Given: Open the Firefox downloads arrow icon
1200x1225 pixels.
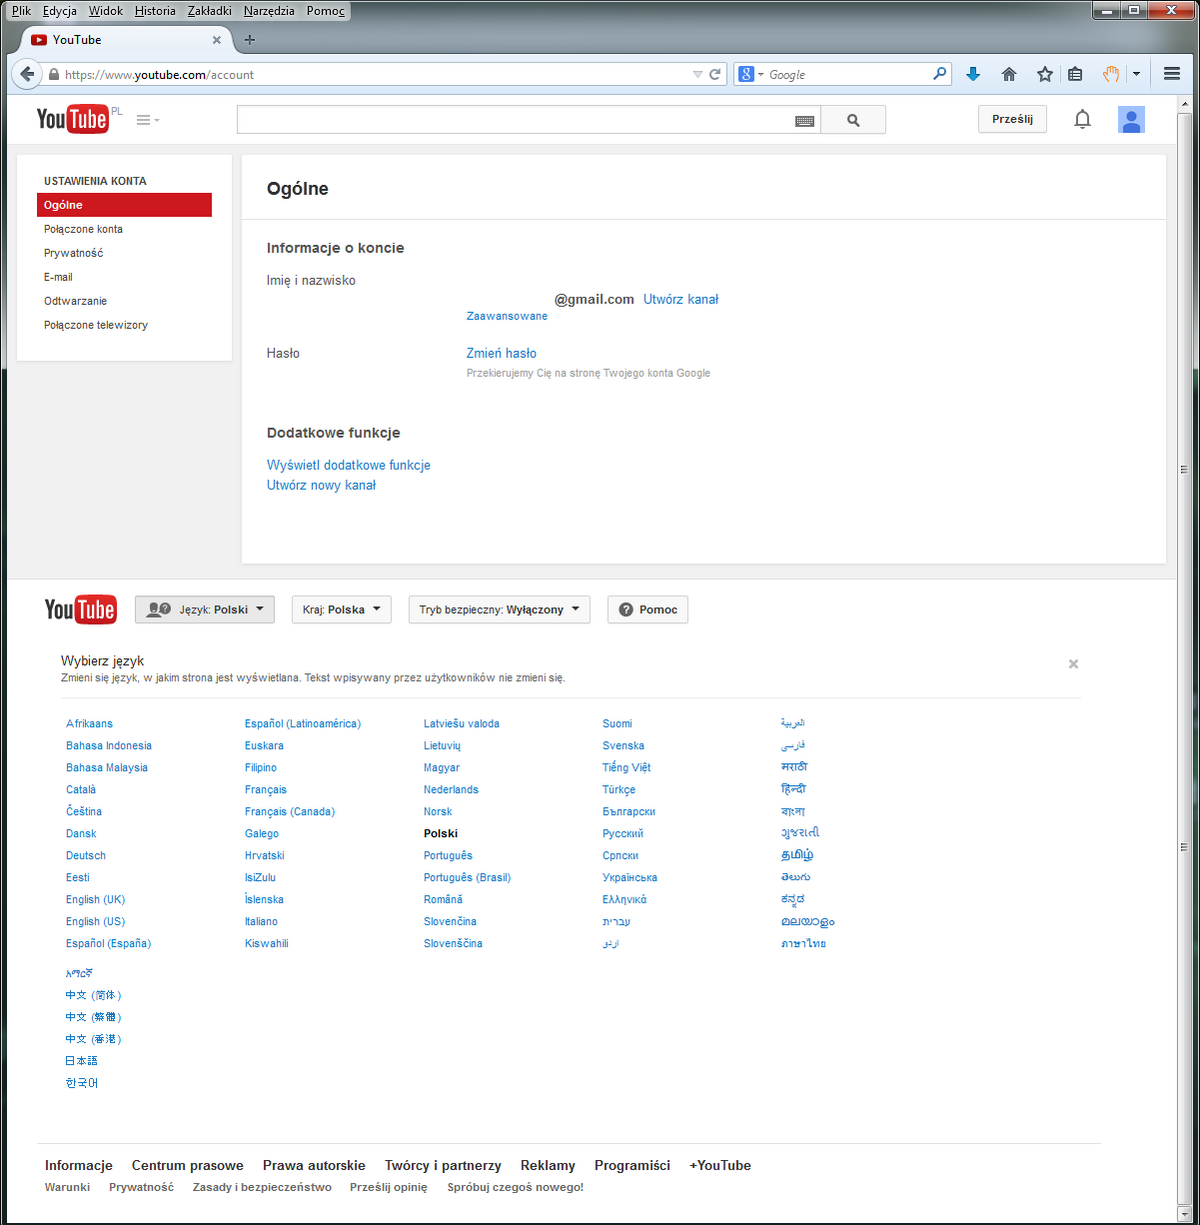Looking at the screenshot, I should click(973, 74).
